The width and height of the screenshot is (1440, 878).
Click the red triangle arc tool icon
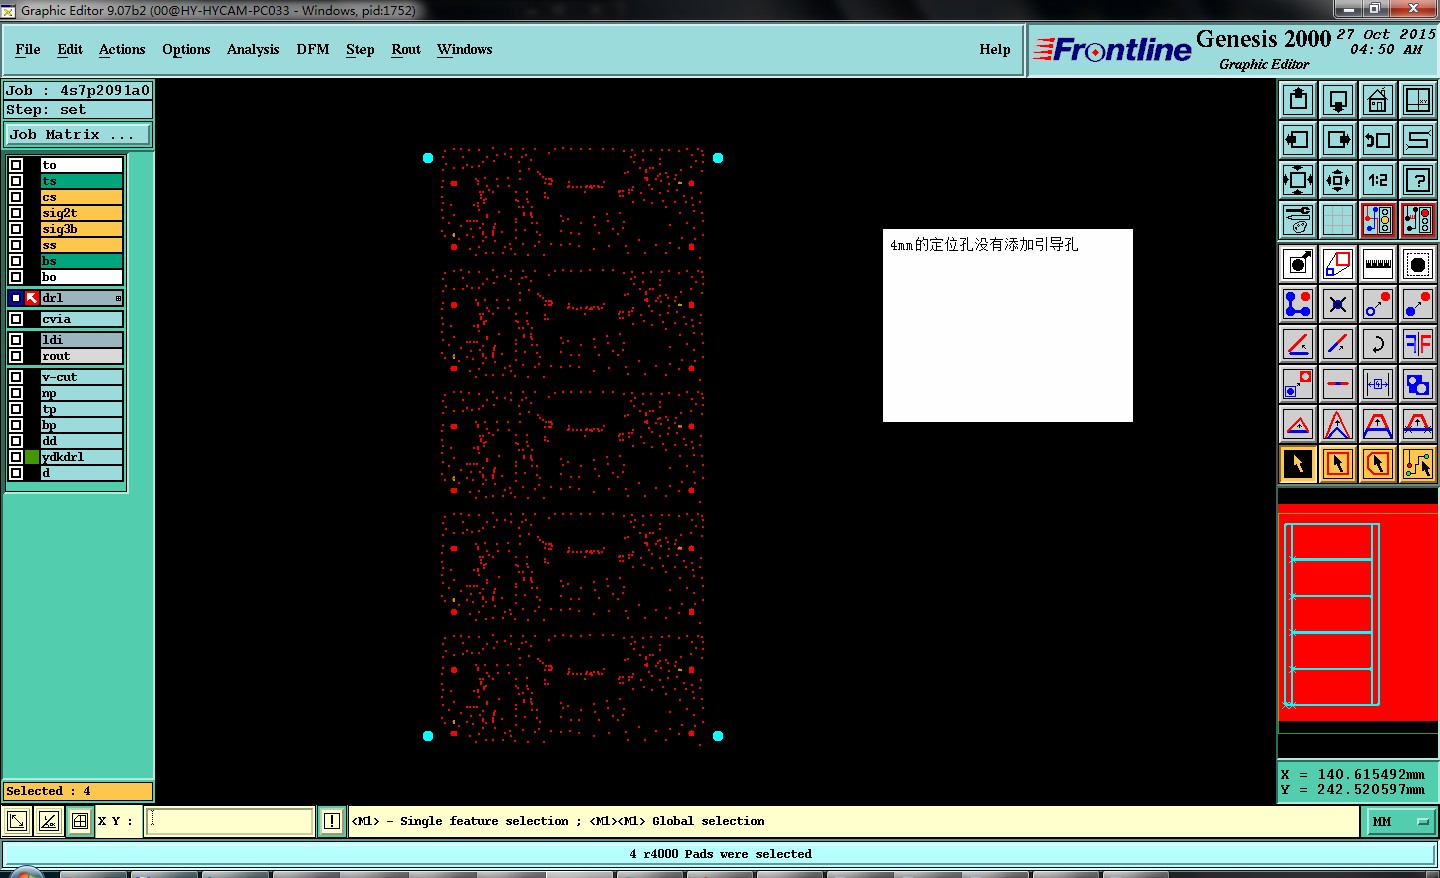pos(1298,424)
